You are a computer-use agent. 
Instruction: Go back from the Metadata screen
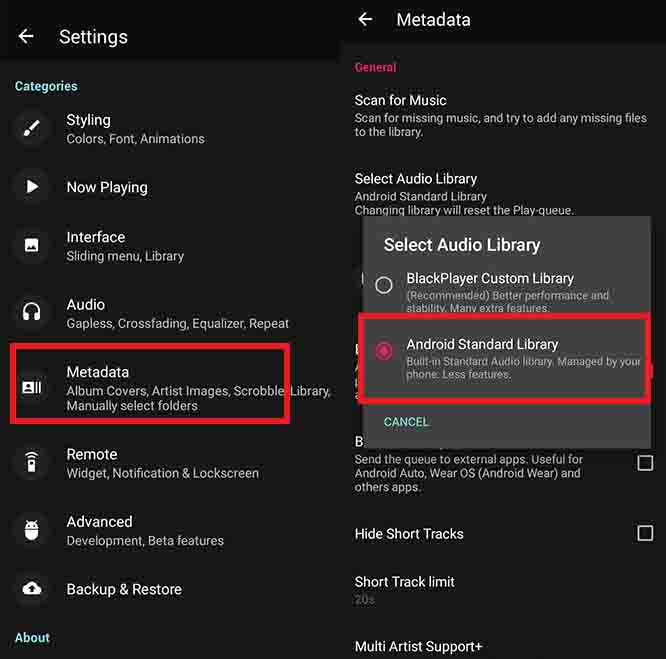pos(365,19)
